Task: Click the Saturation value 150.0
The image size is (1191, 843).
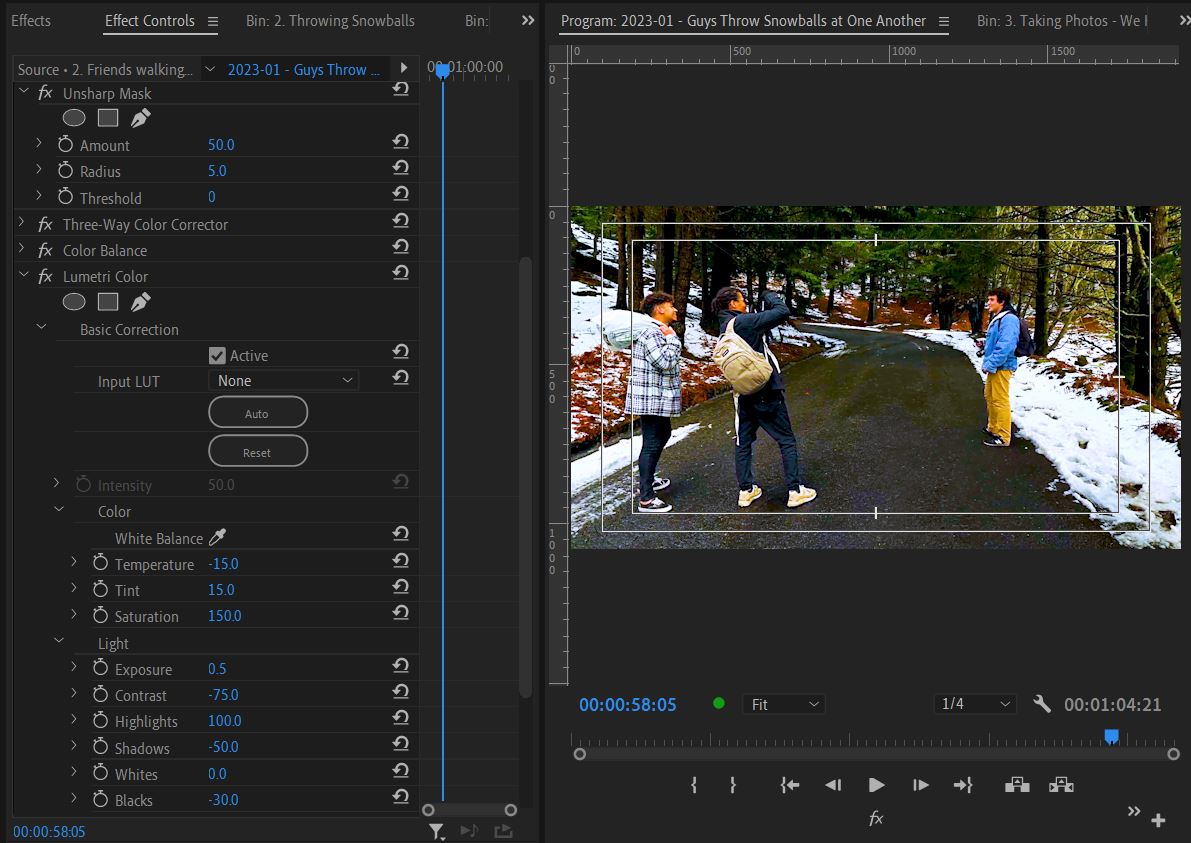Action: point(225,616)
